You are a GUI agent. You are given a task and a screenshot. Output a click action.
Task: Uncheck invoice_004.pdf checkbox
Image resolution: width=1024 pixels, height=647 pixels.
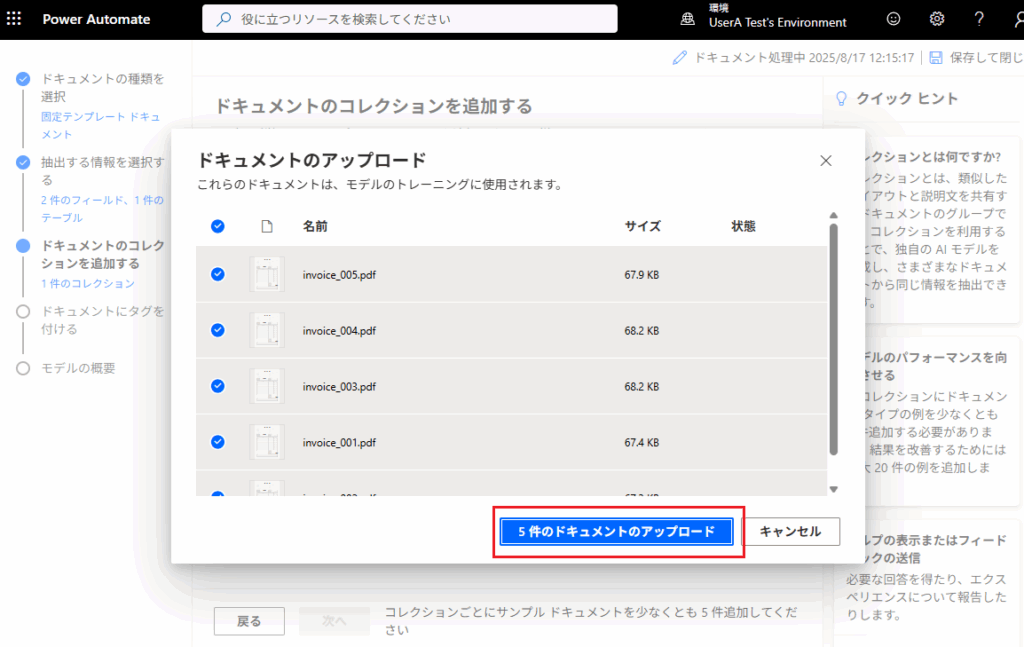[217, 330]
